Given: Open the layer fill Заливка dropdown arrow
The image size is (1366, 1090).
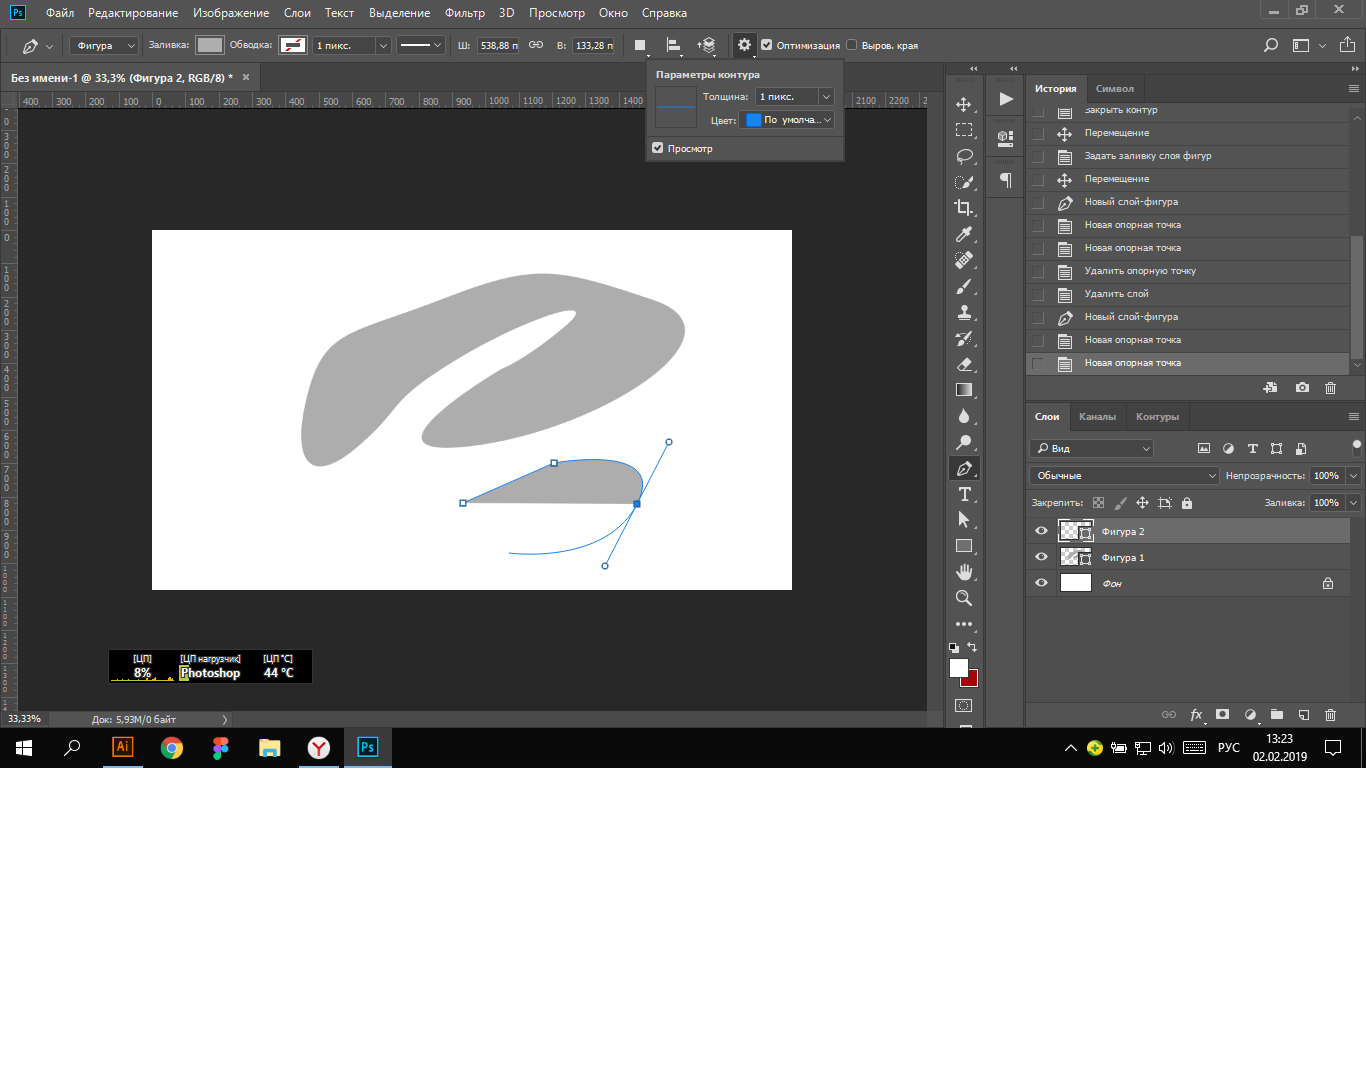Looking at the screenshot, I should (x=1353, y=503).
